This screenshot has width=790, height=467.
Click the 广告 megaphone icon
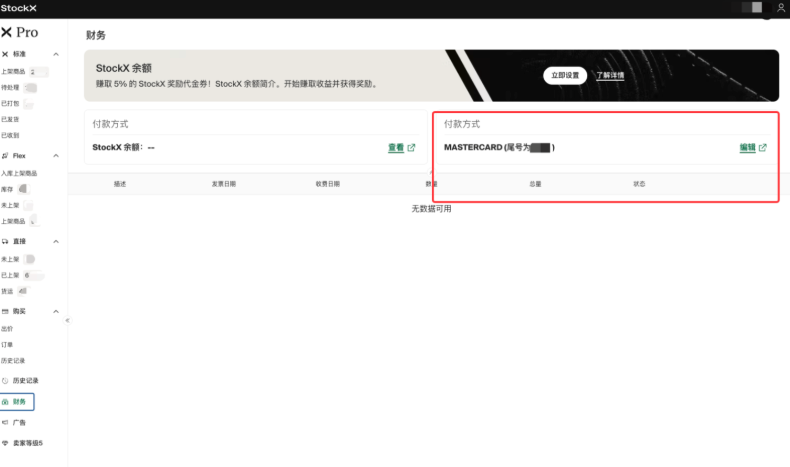pos(5,423)
